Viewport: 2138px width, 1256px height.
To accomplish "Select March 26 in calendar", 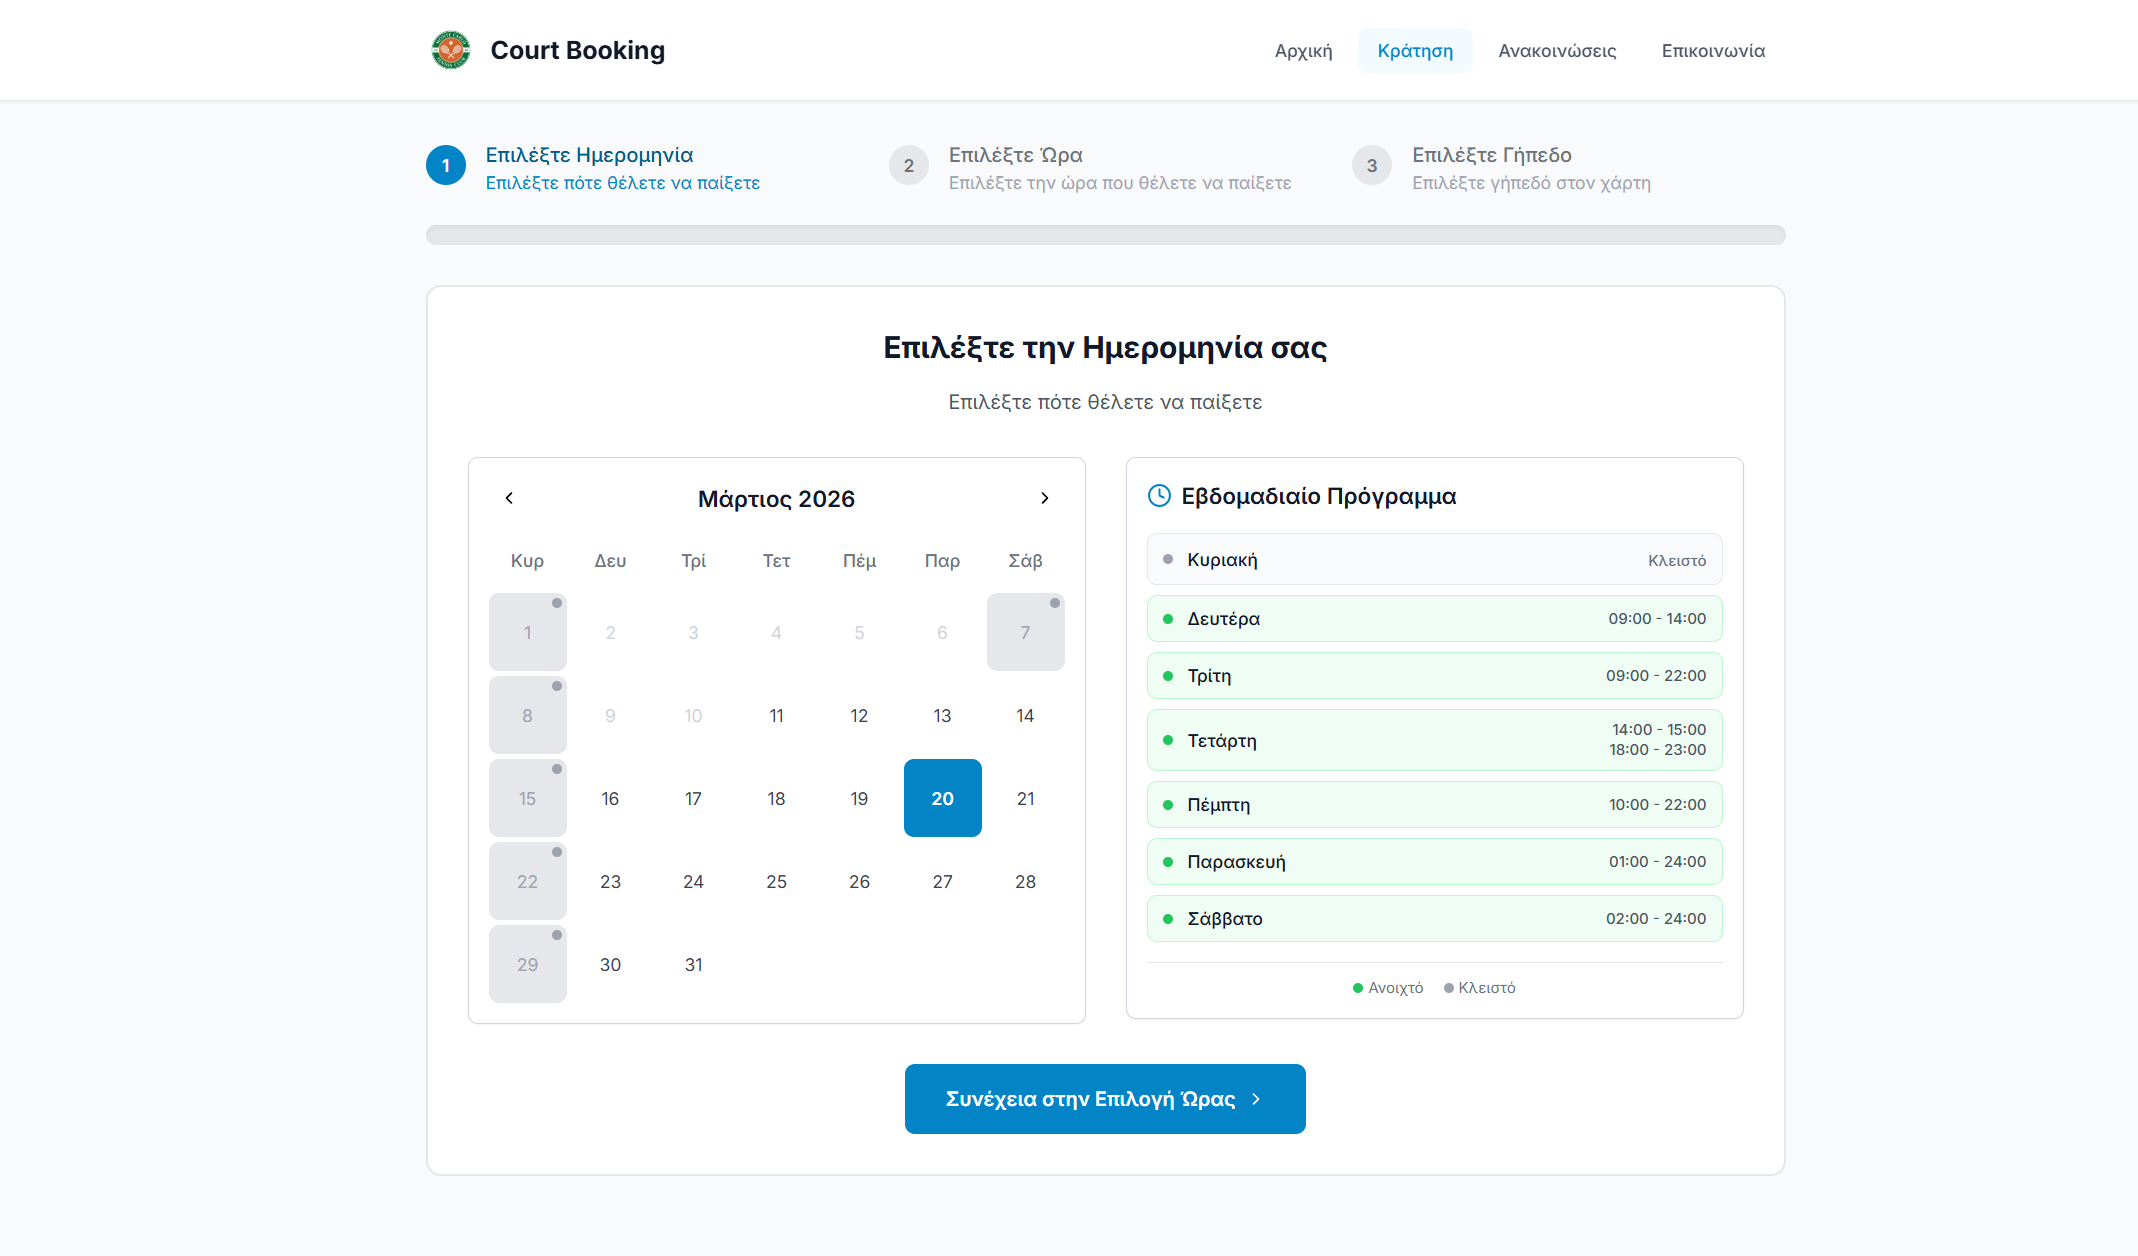I will click(859, 881).
